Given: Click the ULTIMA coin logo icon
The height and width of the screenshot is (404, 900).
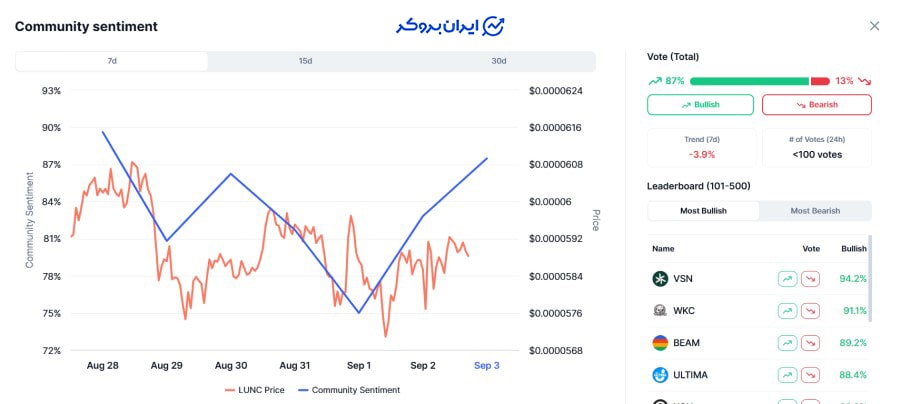Looking at the screenshot, I should click(660, 375).
